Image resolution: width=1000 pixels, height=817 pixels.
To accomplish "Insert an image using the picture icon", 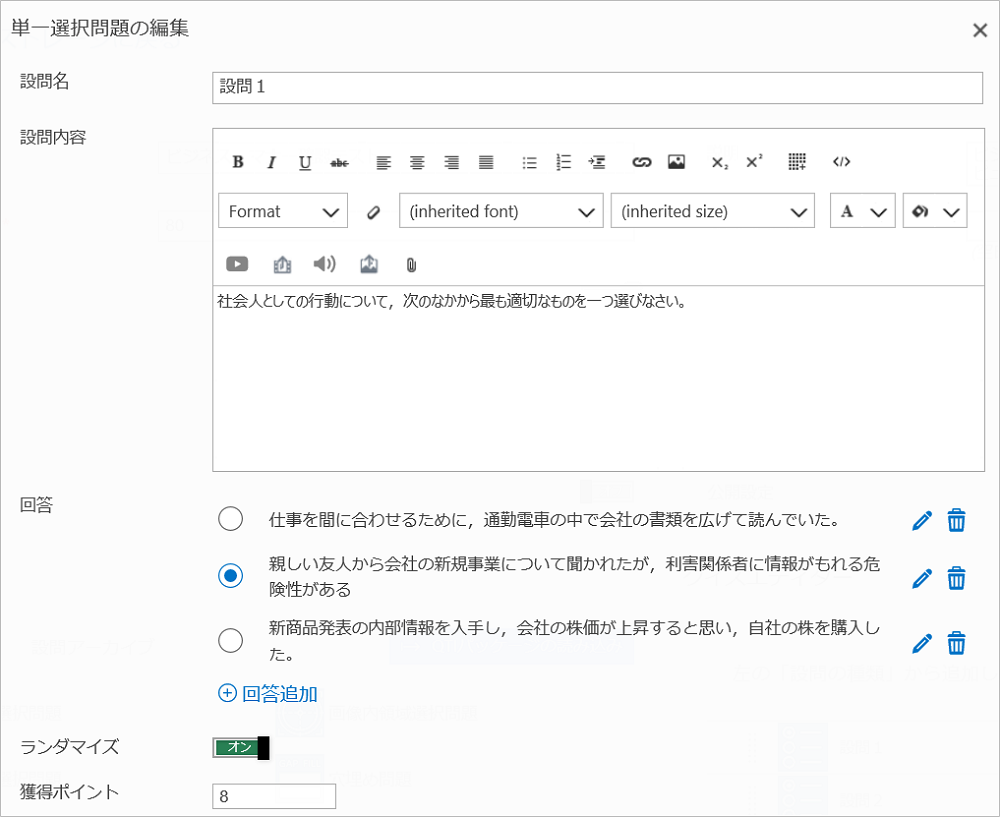I will click(677, 162).
